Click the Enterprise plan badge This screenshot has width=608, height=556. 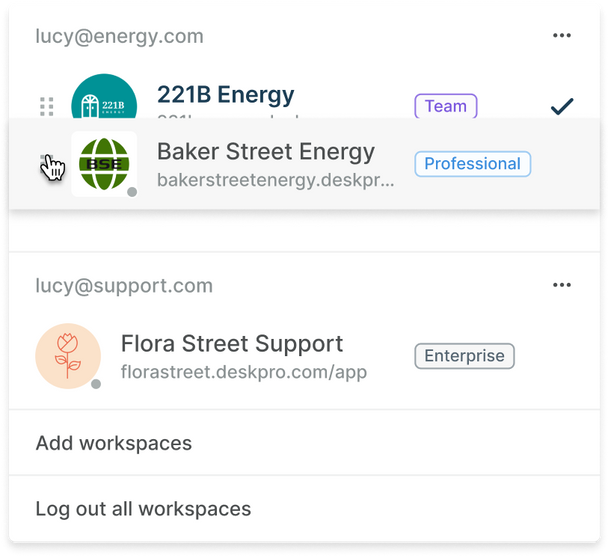[x=464, y=356]
